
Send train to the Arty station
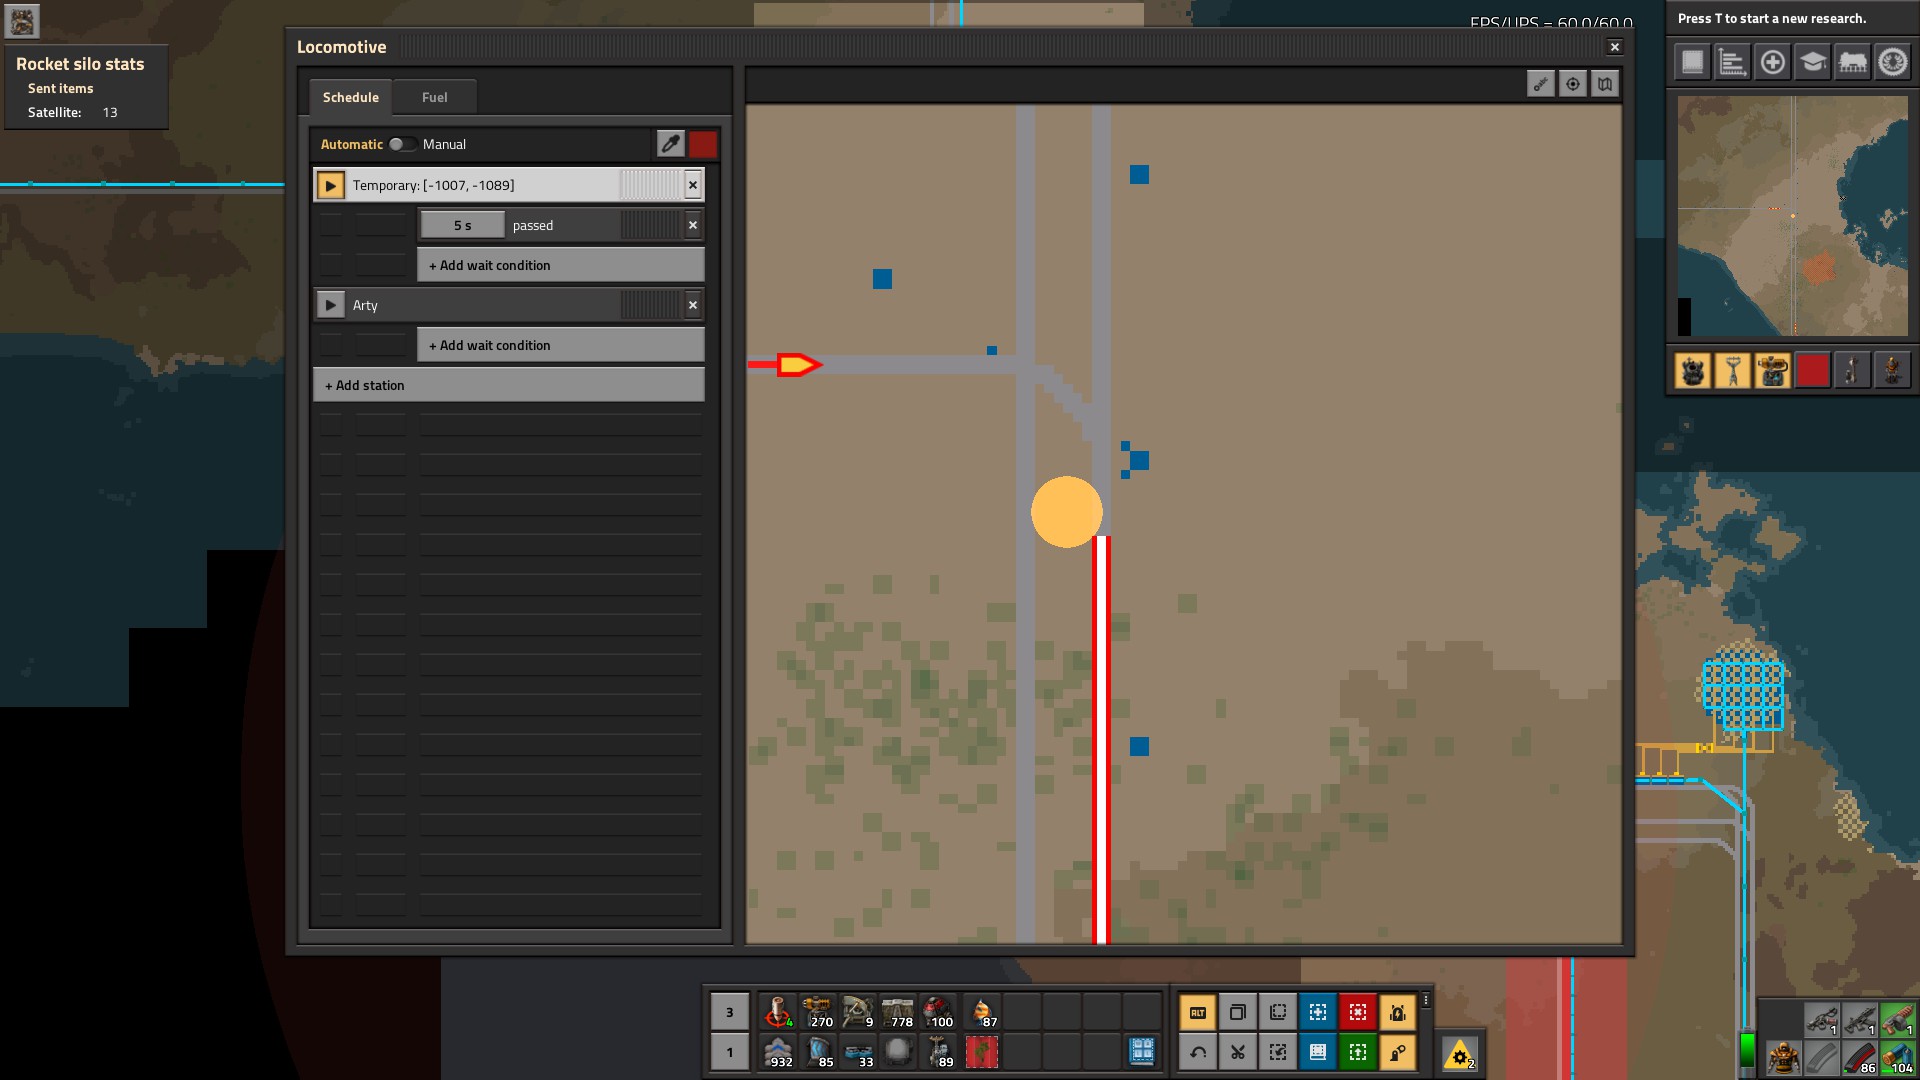330,305
